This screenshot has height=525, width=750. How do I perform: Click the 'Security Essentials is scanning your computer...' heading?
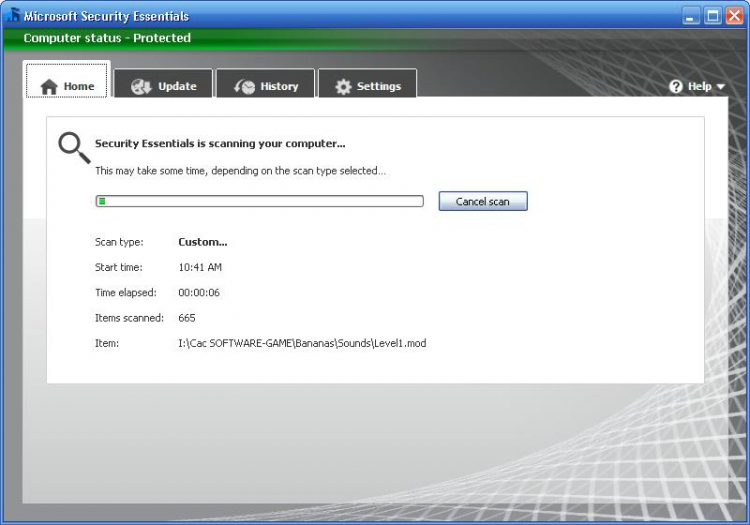click(x=220, y=143)
